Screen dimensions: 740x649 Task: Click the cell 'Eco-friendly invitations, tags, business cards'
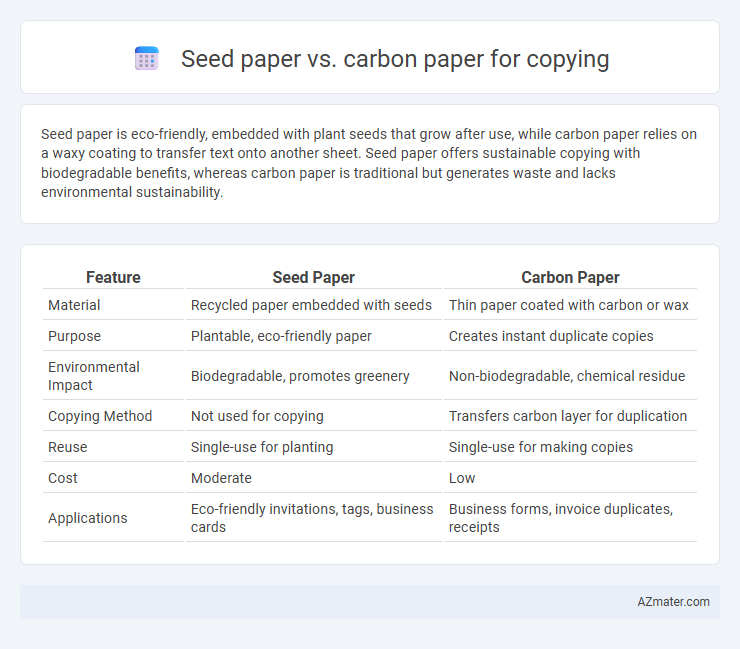(313, 518)
